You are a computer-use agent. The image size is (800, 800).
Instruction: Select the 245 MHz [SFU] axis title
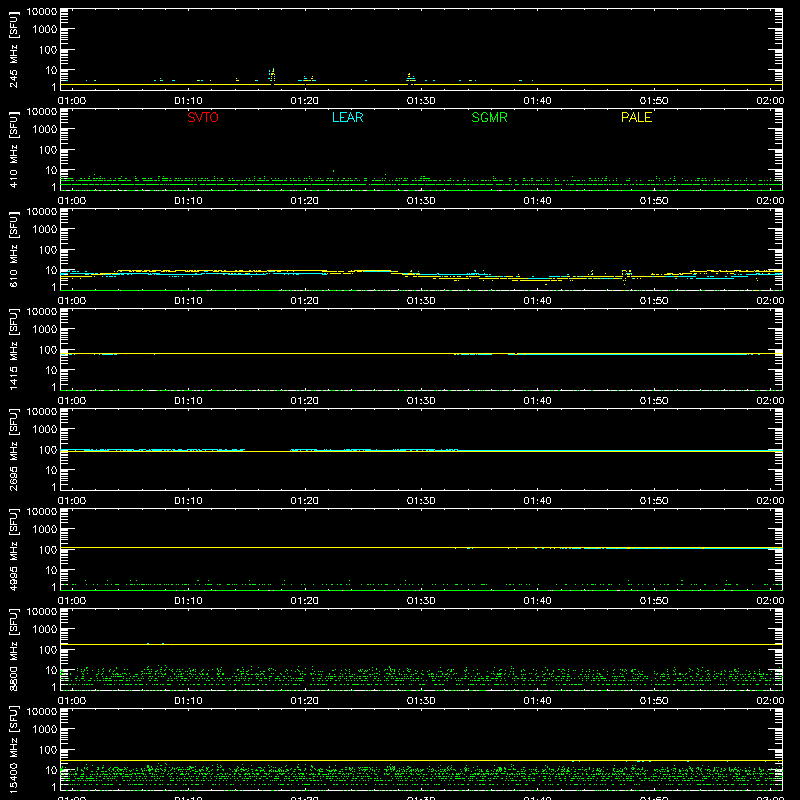tap(14, 49)
